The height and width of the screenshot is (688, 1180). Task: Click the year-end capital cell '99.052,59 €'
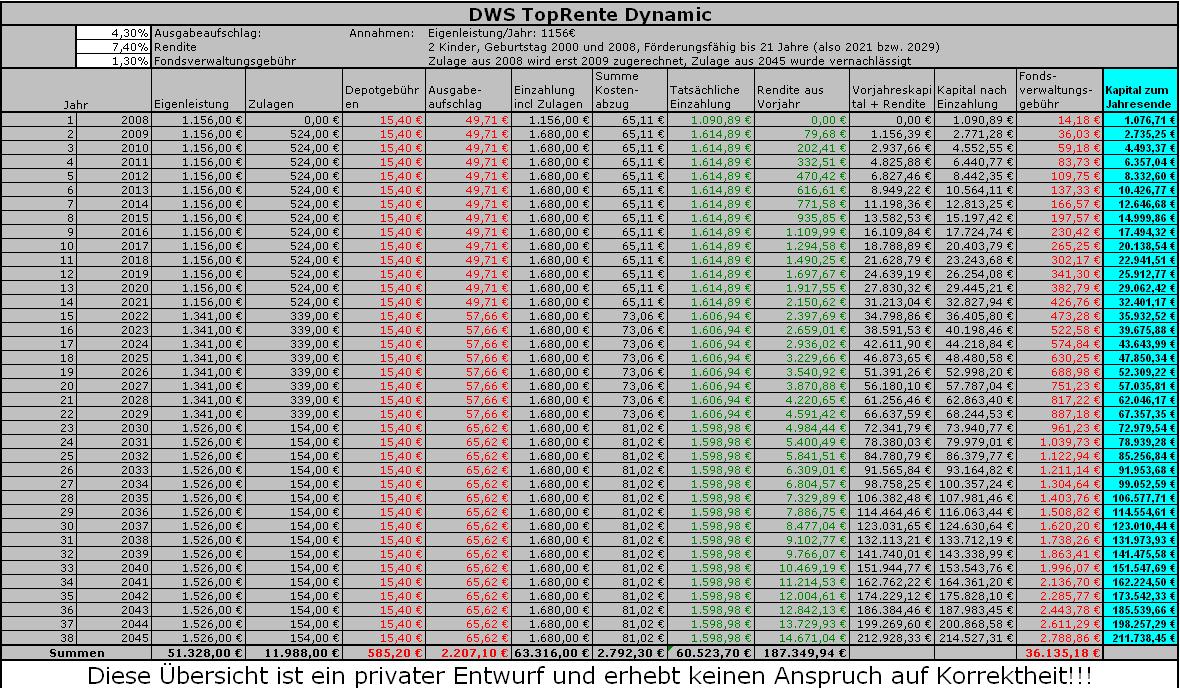[1140, 484]
